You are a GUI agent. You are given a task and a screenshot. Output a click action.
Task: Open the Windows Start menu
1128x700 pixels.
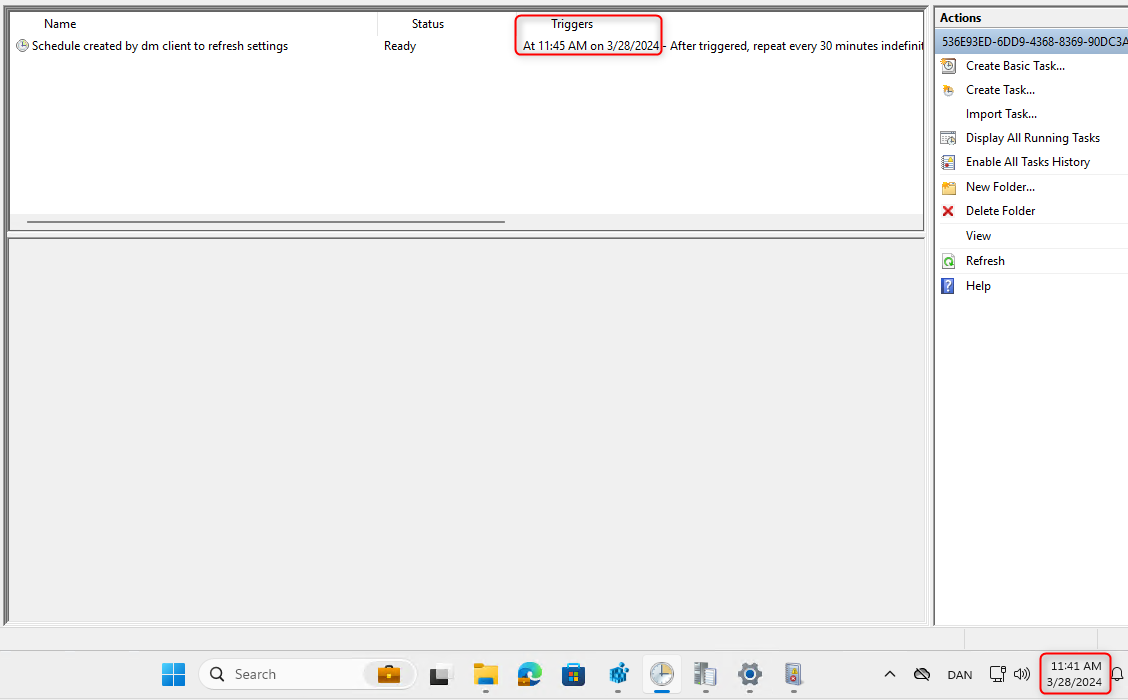tap(173, 674)
